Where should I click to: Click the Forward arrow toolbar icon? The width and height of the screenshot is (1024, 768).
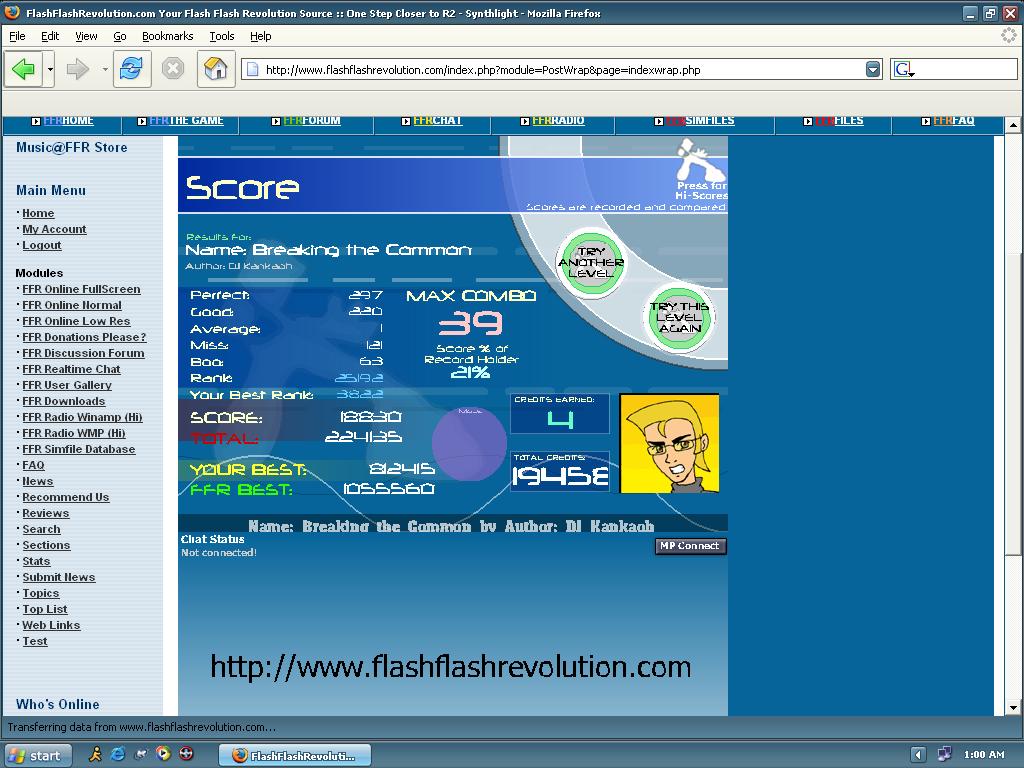pos(78,69)
